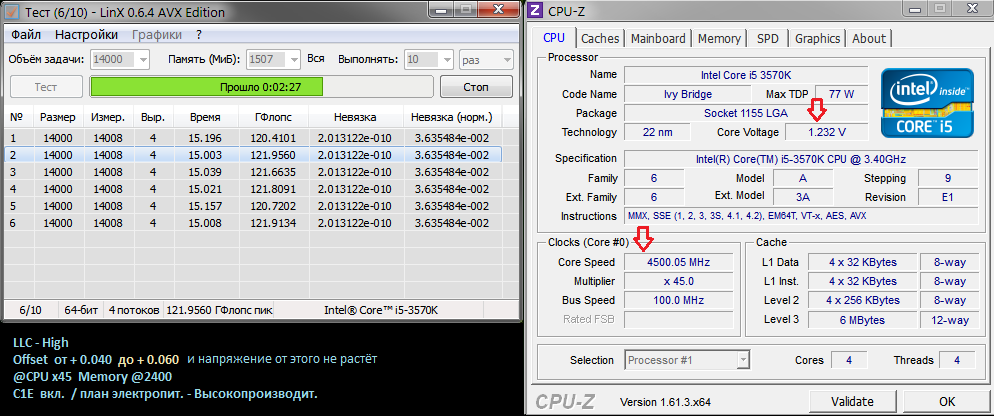The height and width of the screenshot is (416, 994).
Task: Click the Intel Core i5 logo badge
Action: (927, 103)
